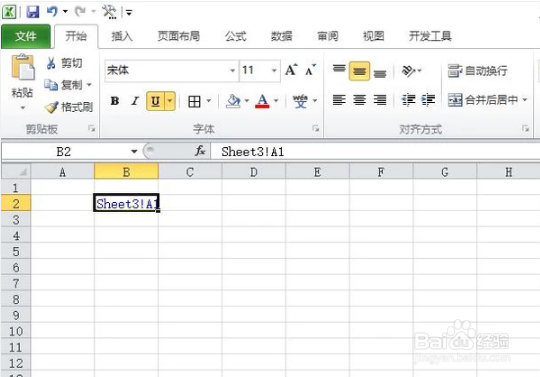Click decrease indent icon
Screen dimensions: 540x377
pyautogui.click(x=408, y=100)
